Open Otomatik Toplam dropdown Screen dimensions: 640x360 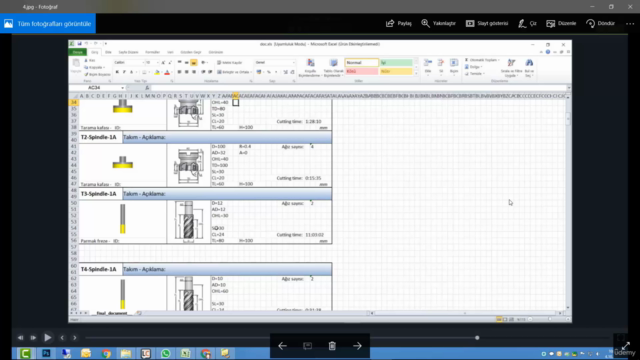pos(498,60)
